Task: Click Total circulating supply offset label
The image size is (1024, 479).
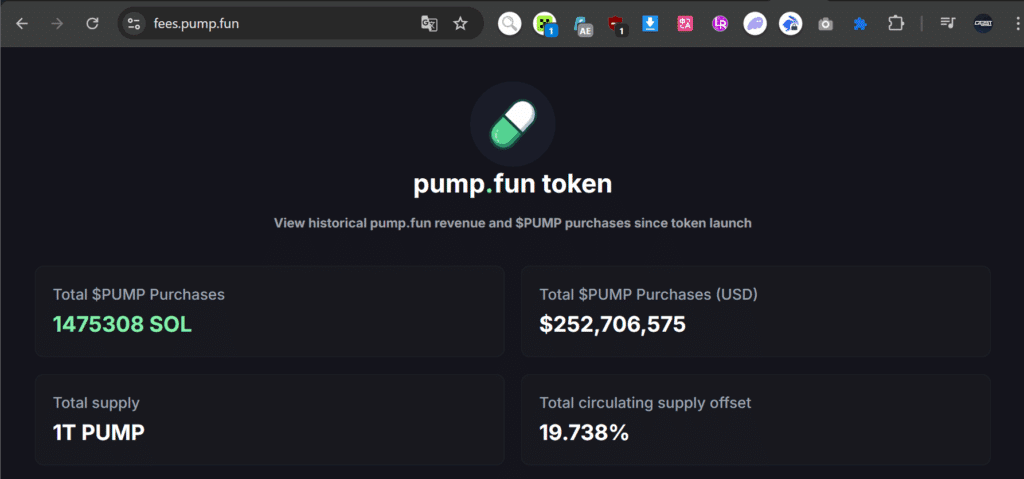Action: coord(645,403)
